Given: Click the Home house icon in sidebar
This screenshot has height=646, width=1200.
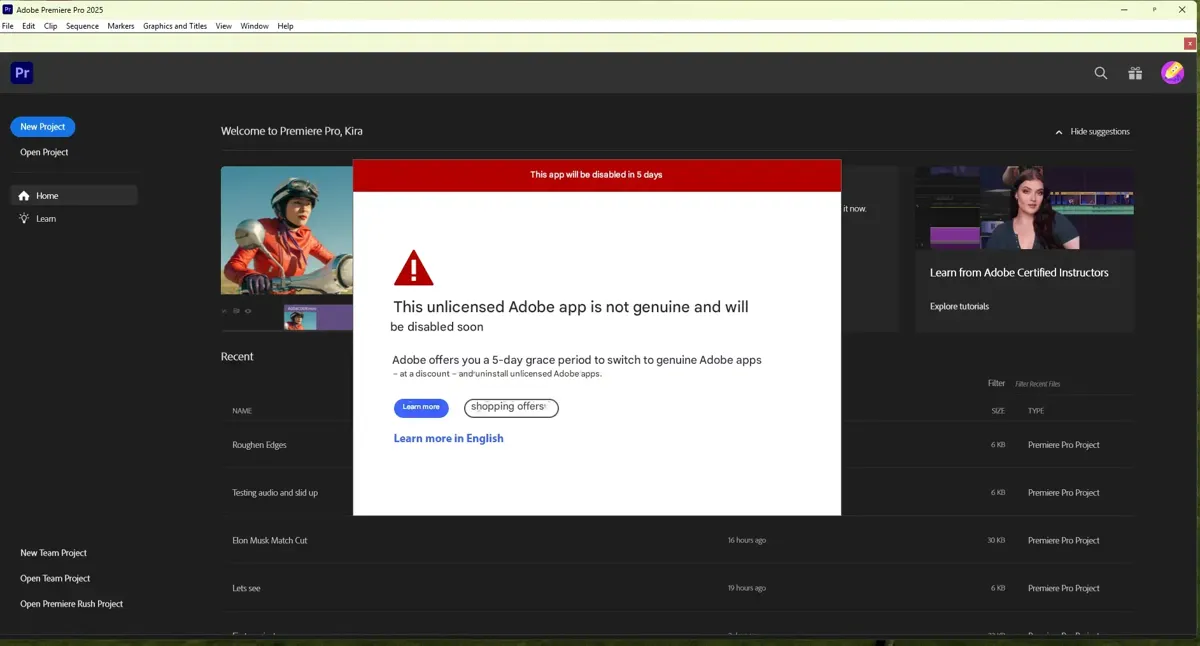Looking at the screenshot, I should (24, 196).
